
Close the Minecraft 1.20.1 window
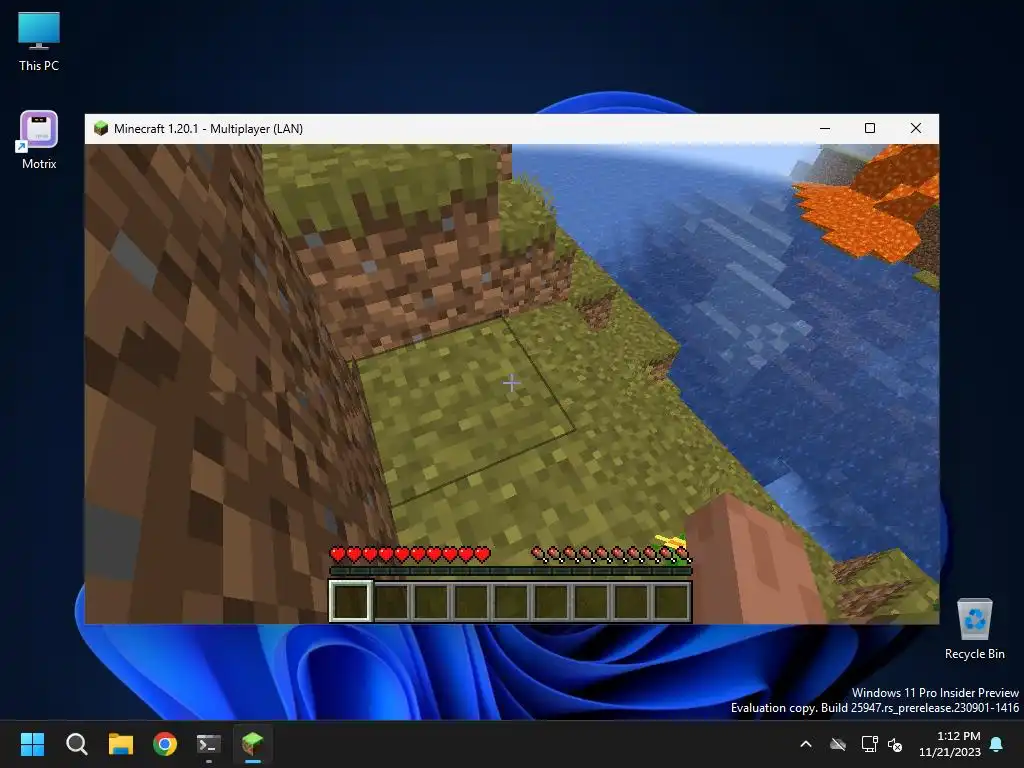916,128
